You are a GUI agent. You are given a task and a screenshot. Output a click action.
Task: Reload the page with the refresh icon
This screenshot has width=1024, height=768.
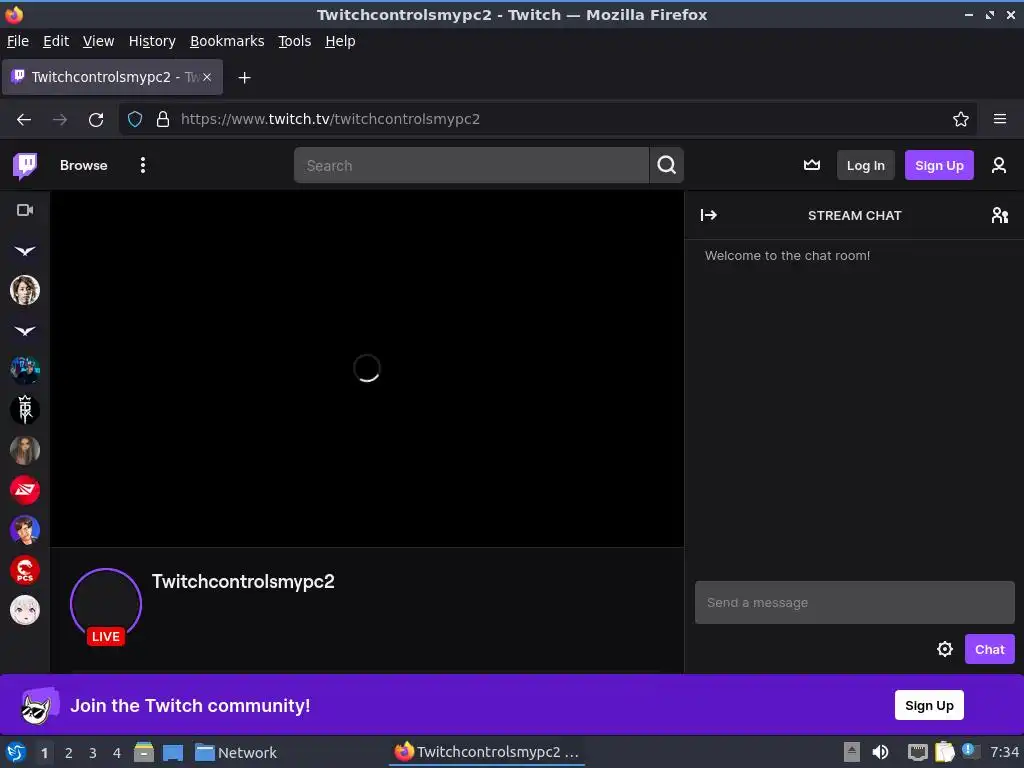96,120
